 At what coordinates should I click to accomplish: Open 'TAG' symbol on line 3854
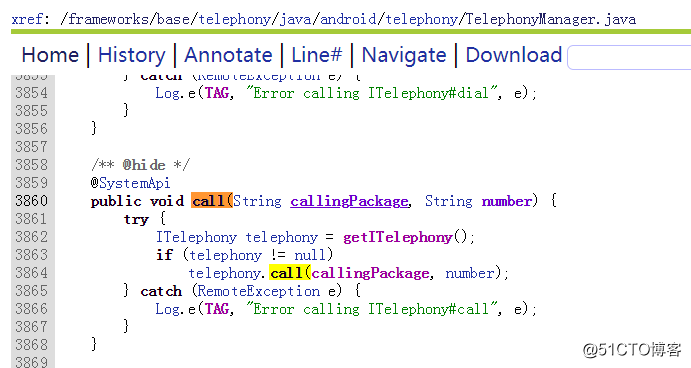217,93
